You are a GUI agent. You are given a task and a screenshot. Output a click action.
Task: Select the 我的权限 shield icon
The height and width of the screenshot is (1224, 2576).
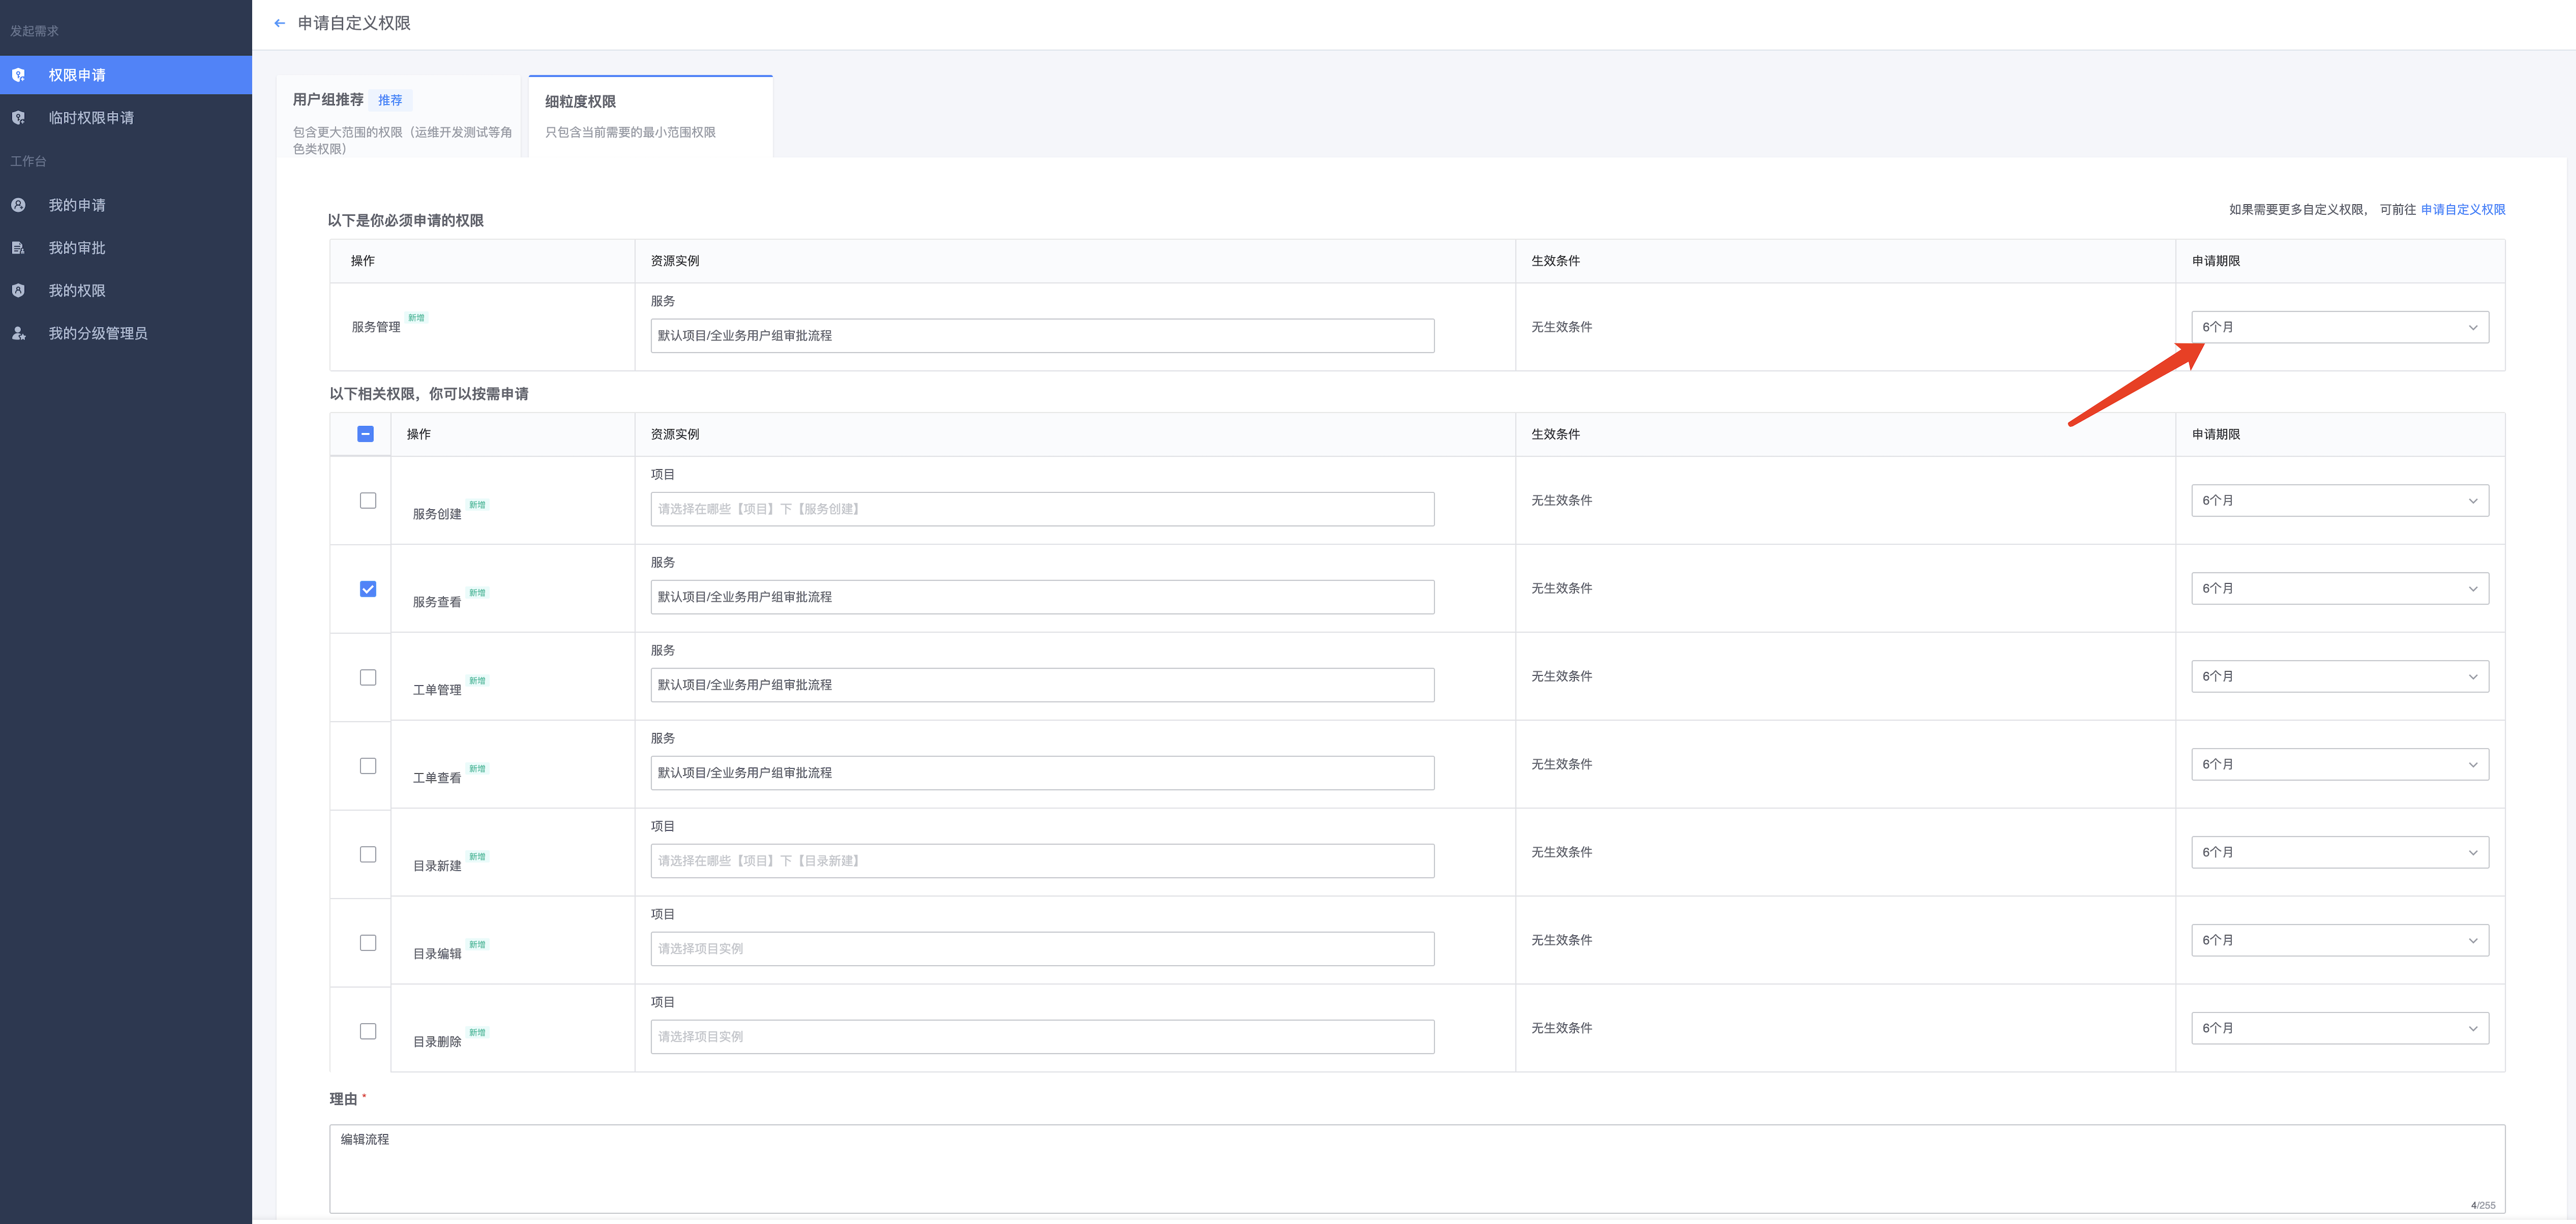click(18, 290)
